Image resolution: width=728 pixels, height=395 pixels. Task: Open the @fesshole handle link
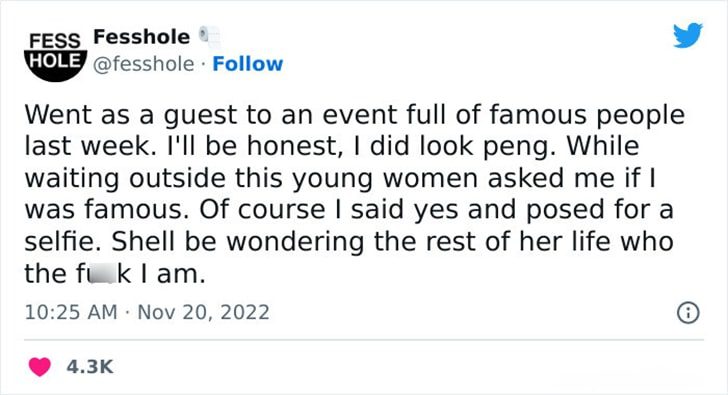pos(143,64)
